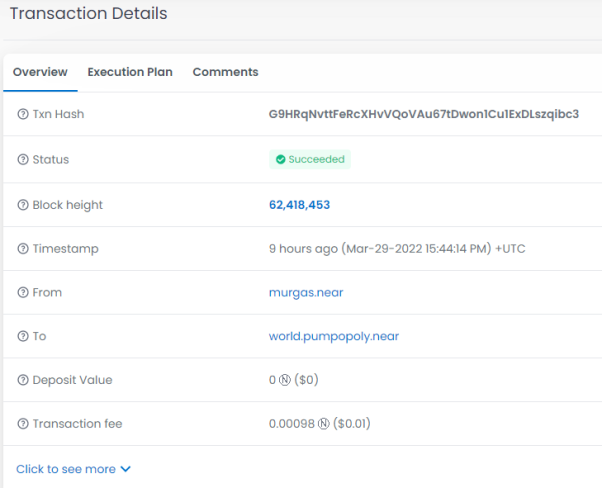Open the Comments tab
This screenshot has height=488, width=602.
point(225,72)
